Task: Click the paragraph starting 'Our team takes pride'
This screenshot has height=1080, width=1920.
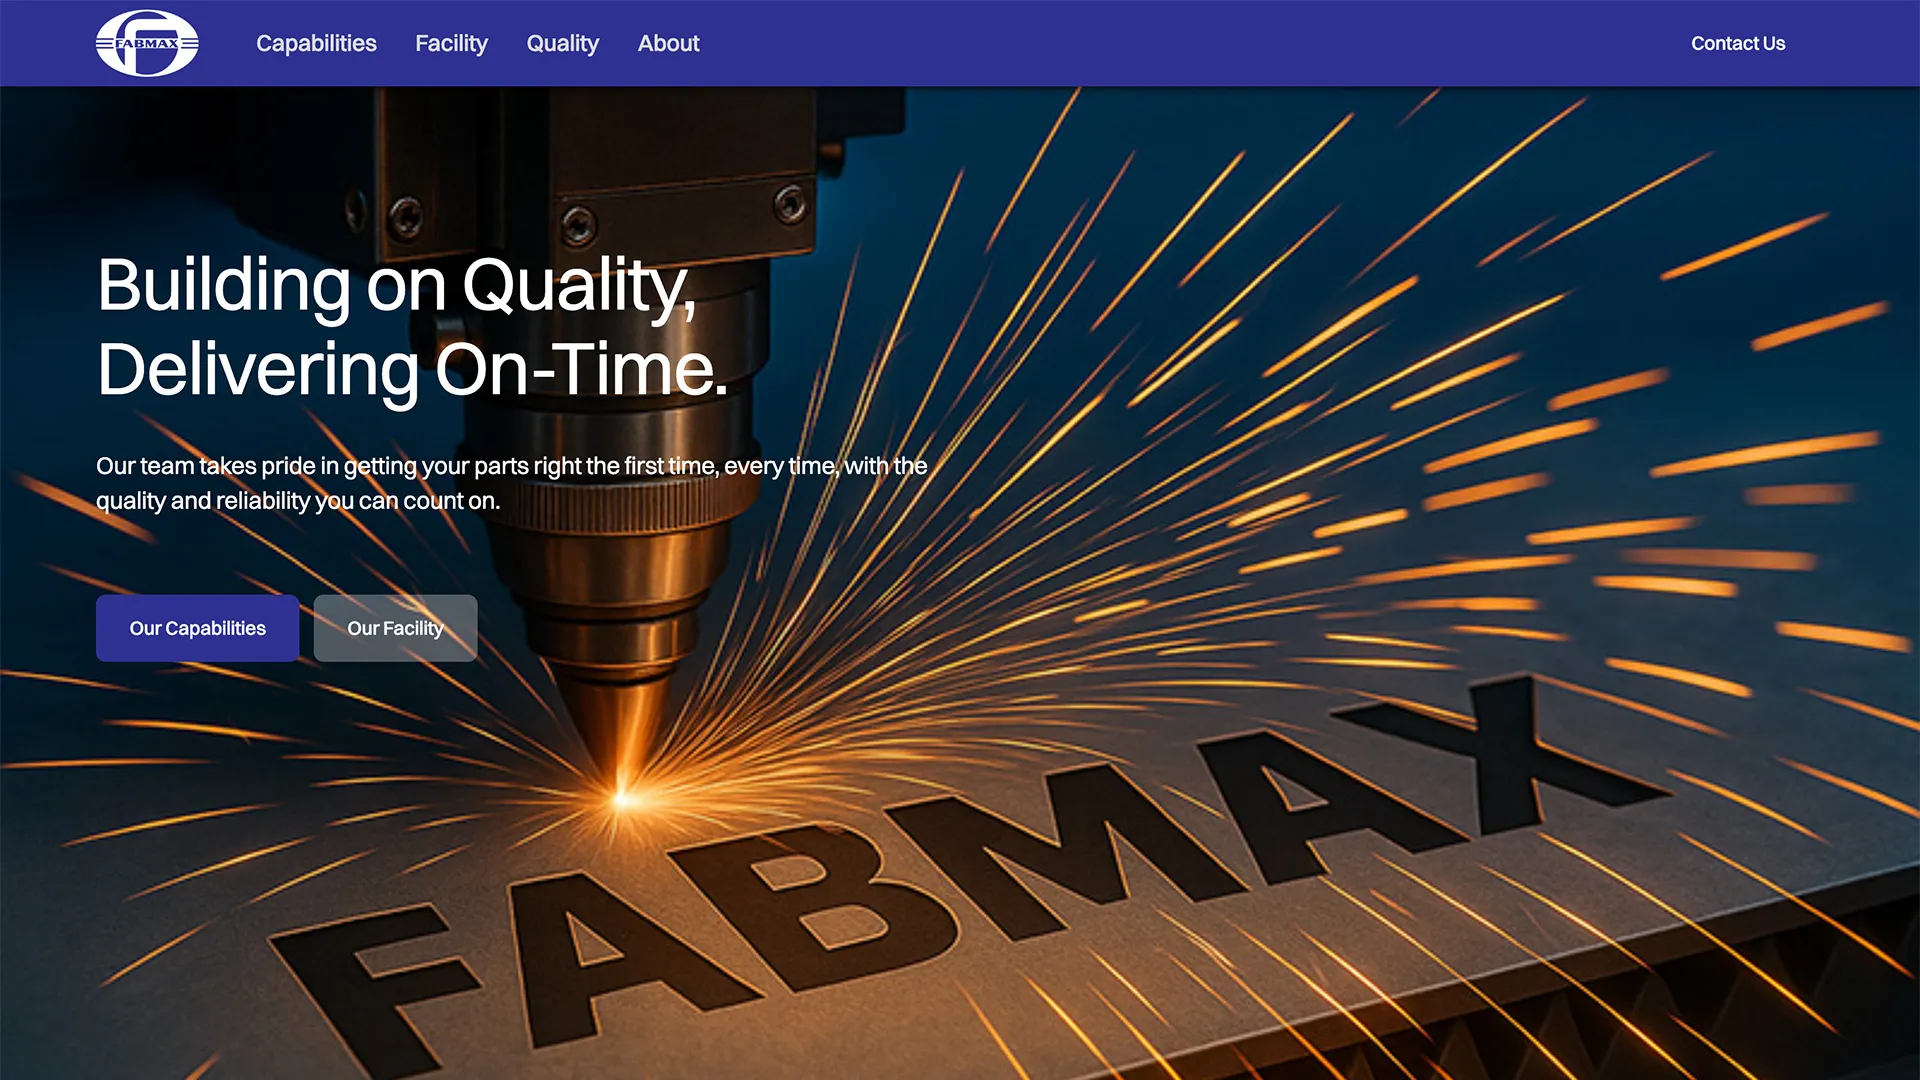Action: pyautogui.click(x=512, y=483)
